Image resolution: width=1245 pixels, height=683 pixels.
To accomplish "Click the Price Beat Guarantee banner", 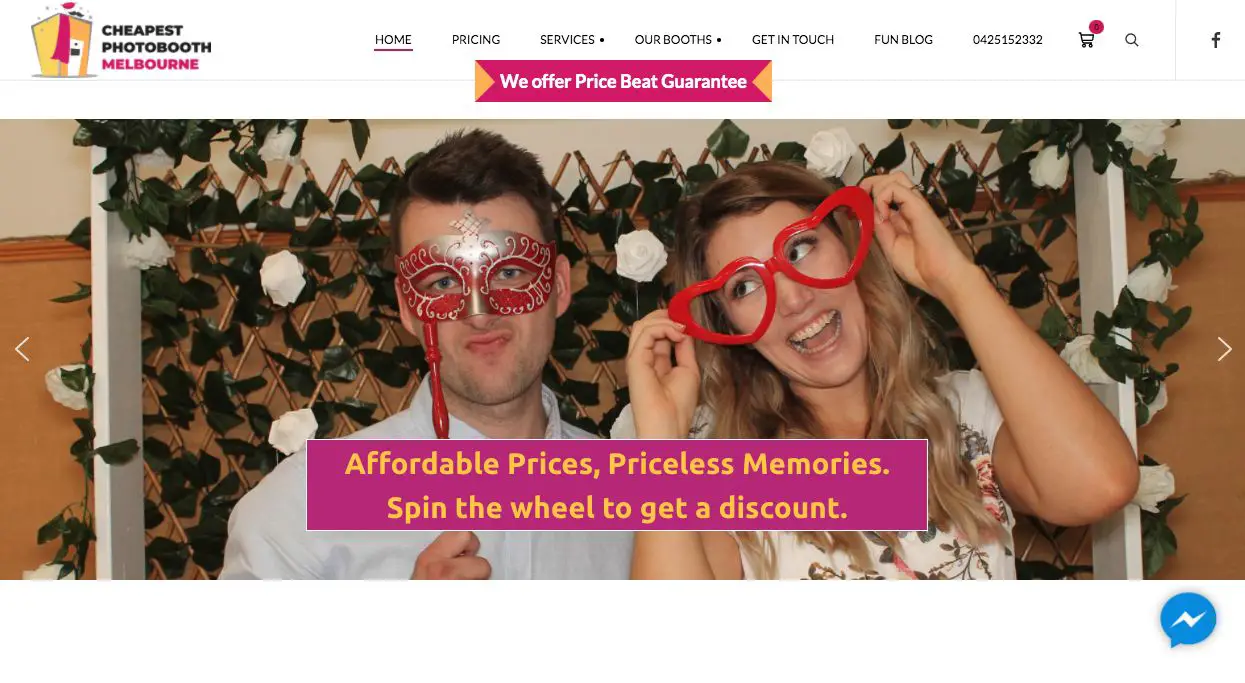I will click(623, 81).
